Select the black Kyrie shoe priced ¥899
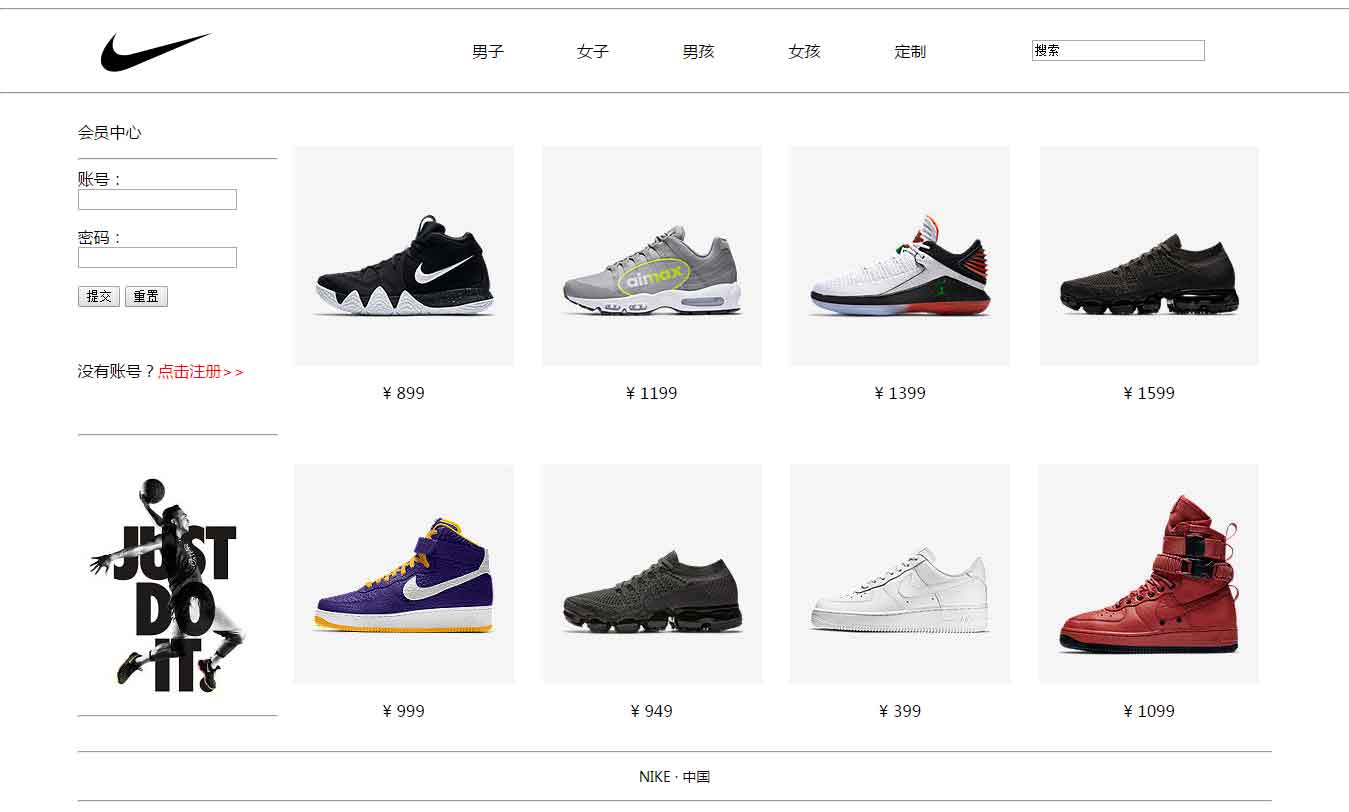 (x=404, y=256)
